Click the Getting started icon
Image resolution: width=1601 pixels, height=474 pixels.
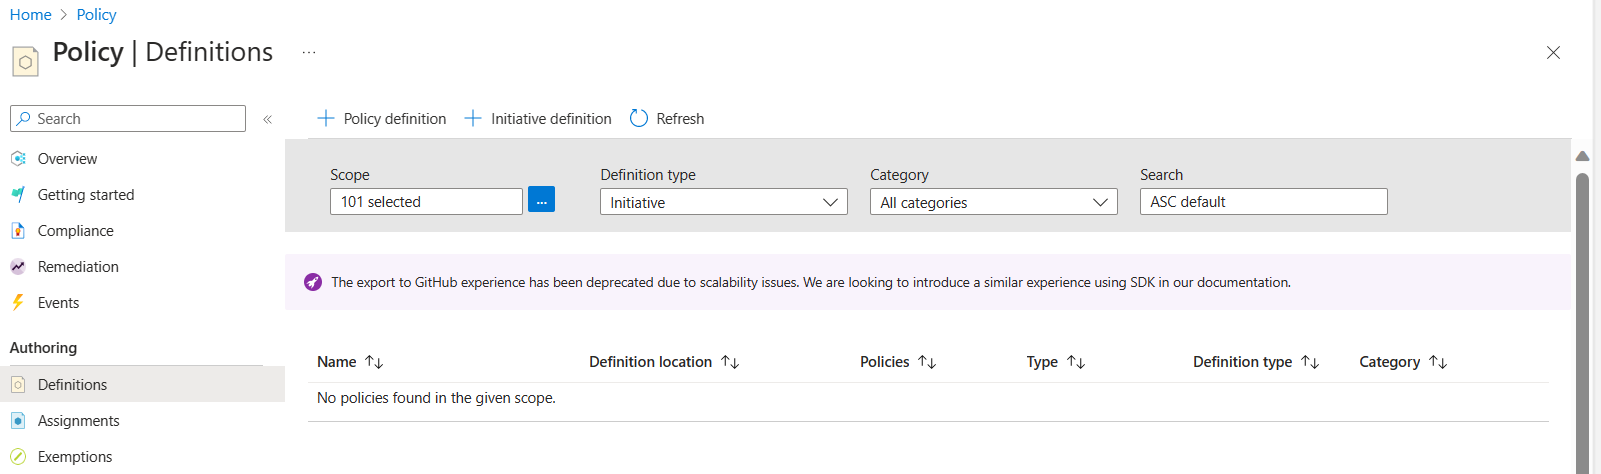point(18,195)
